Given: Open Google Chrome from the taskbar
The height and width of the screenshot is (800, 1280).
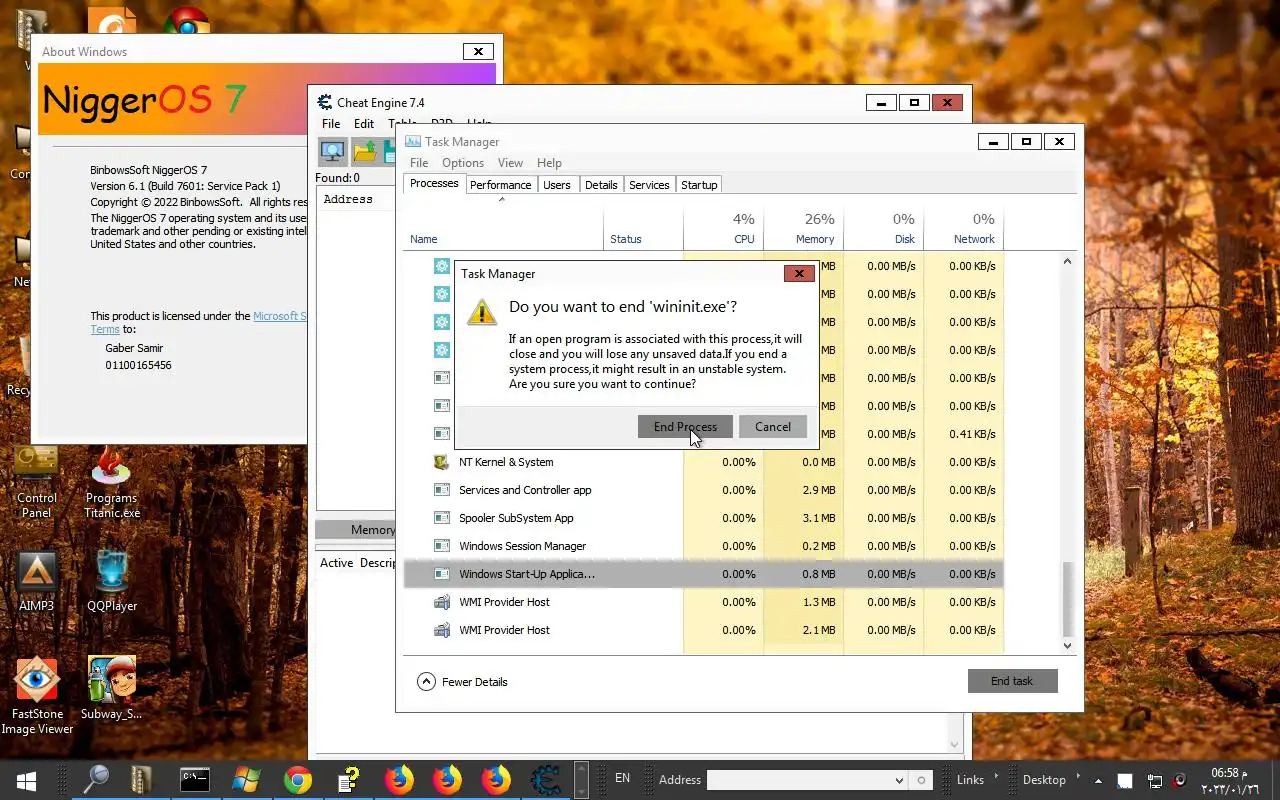Looking at the screenshot, I should [x=297, y=780].
